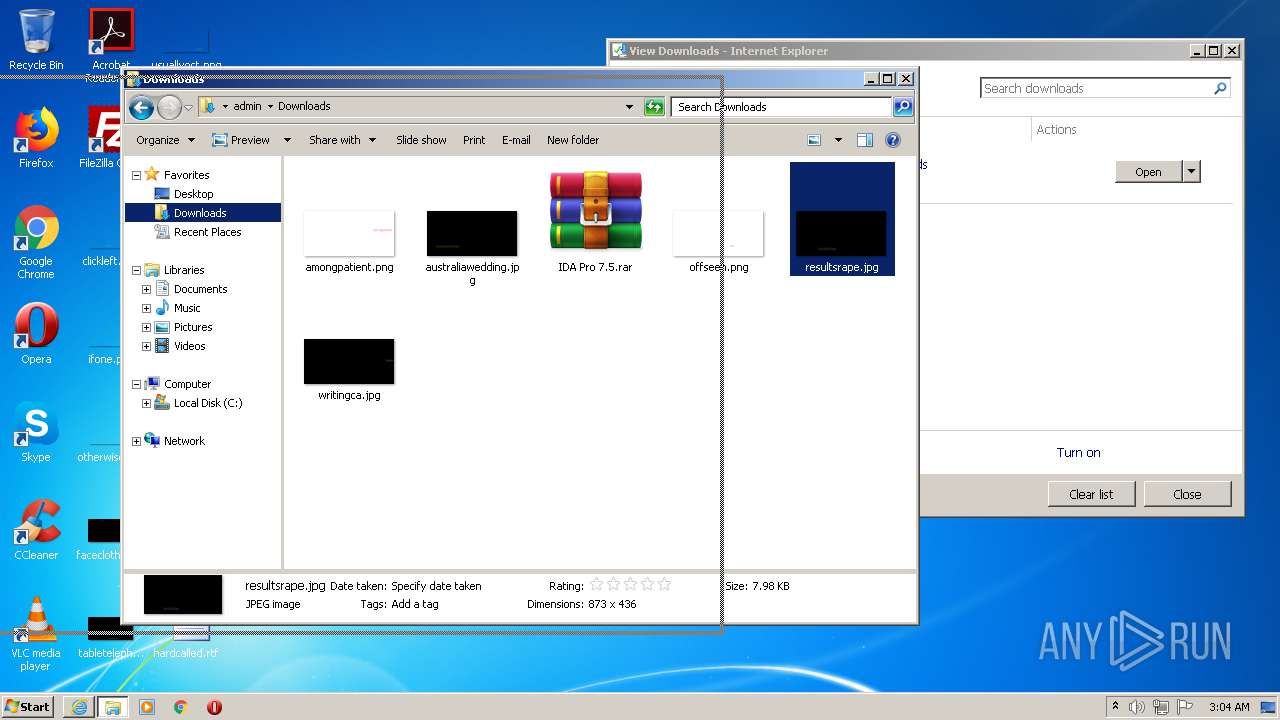This screenshot has height=720, width=1280.
Task: Click Specify date taken in details pane
Action: tap(436, 586)
